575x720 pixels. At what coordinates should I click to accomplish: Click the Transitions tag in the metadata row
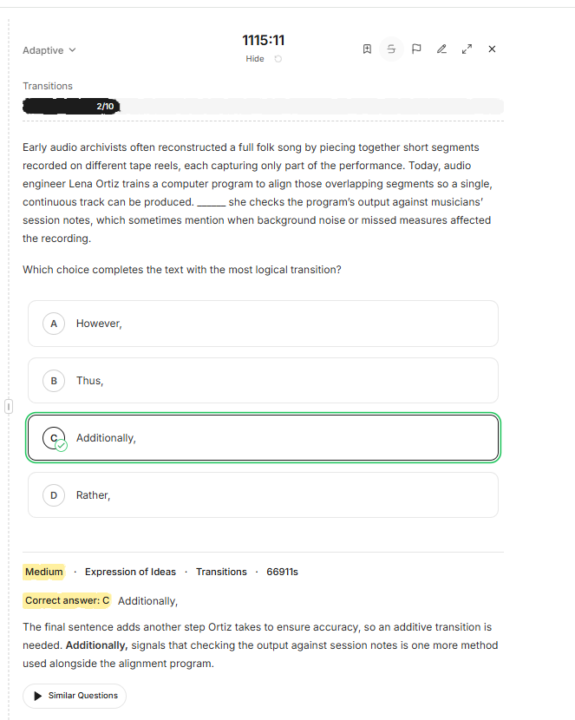[221, 572]
